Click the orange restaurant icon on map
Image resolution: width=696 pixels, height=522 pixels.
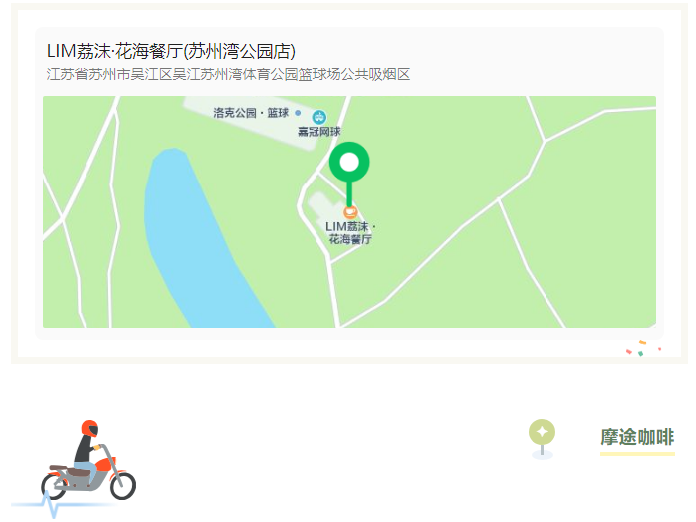click(x=350, y=212)
